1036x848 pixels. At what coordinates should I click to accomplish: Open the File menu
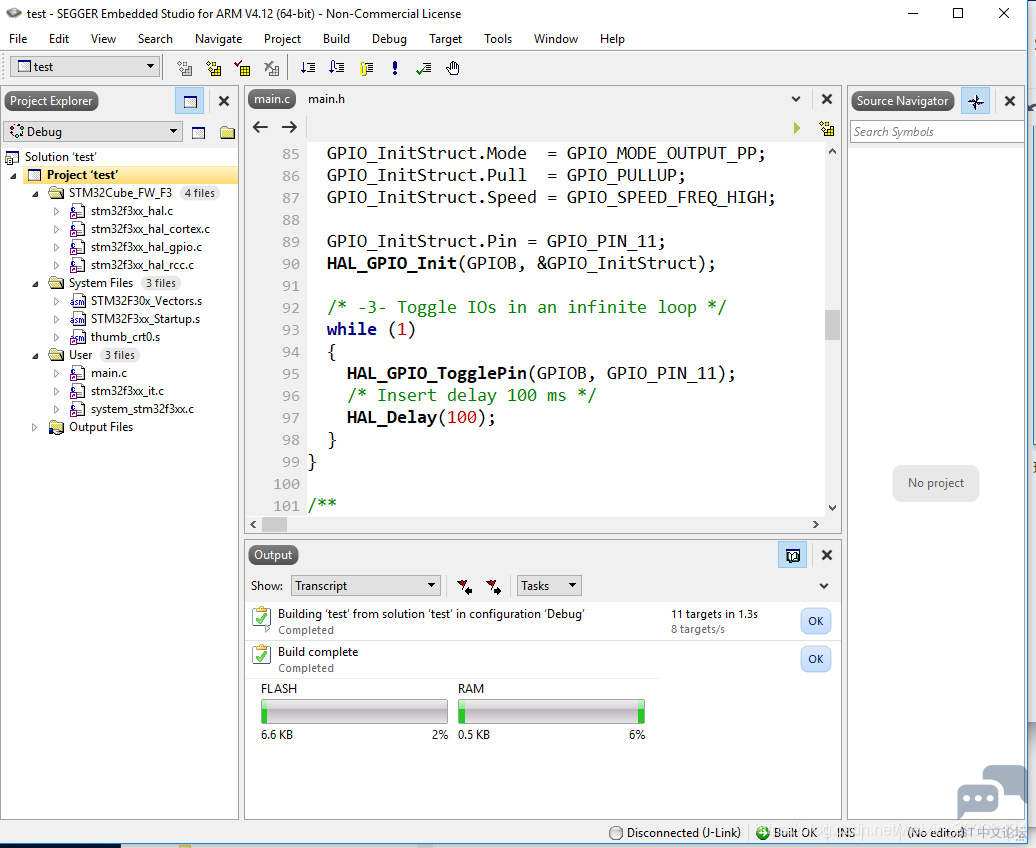point(18,39)
